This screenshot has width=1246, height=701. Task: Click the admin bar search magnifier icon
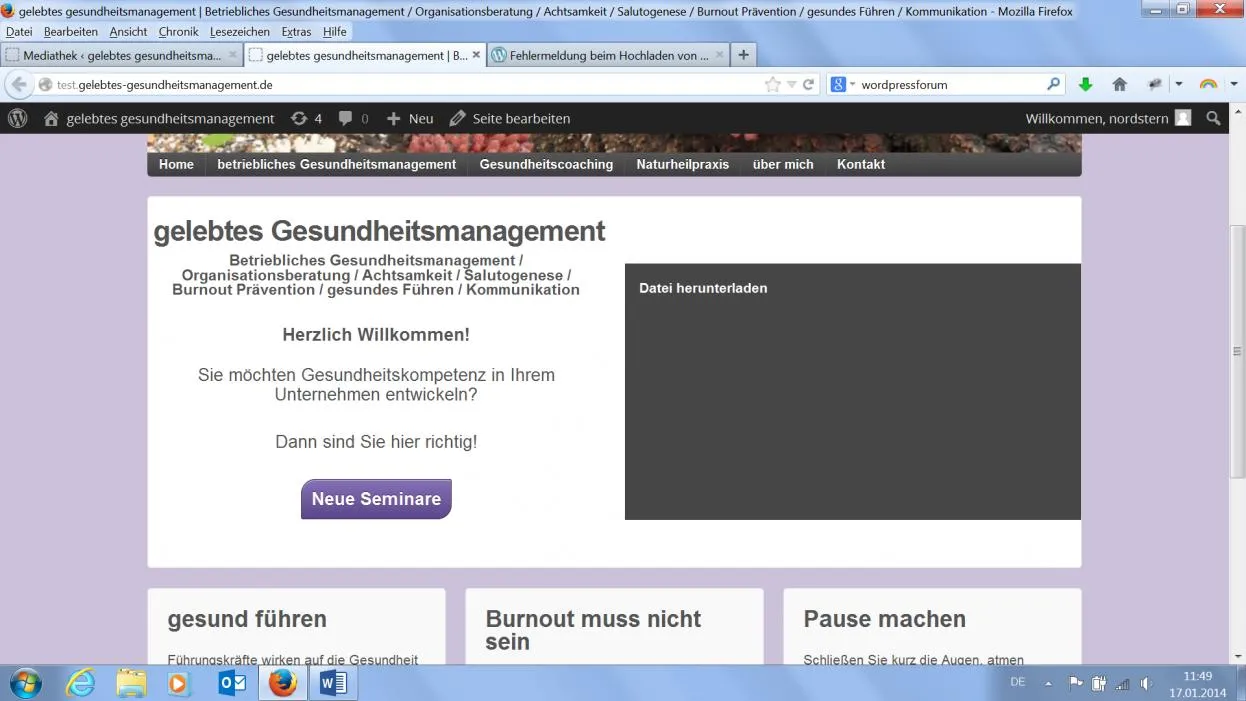pyautogui.click(x=1213, y=118)
